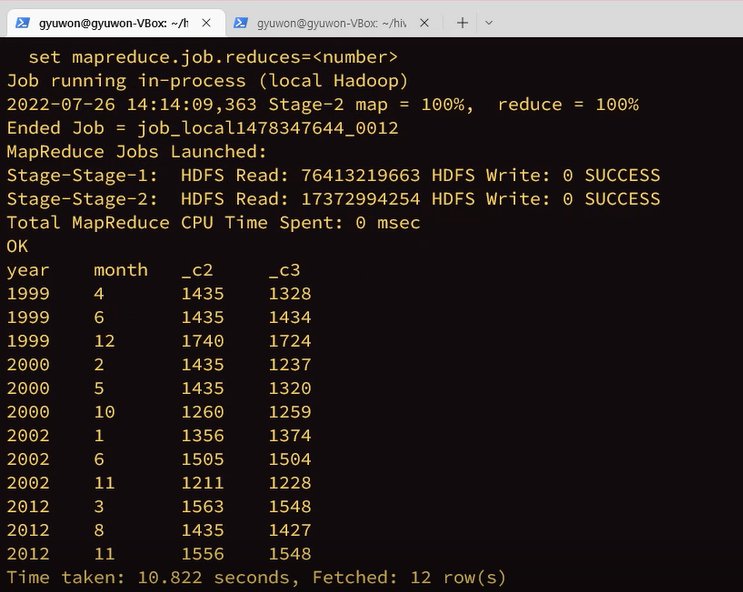The image size is (743, 592).
Task: Click value 1563 in the 2012 month 3 row
Action: pyautogui.click(x=203, y=507)
